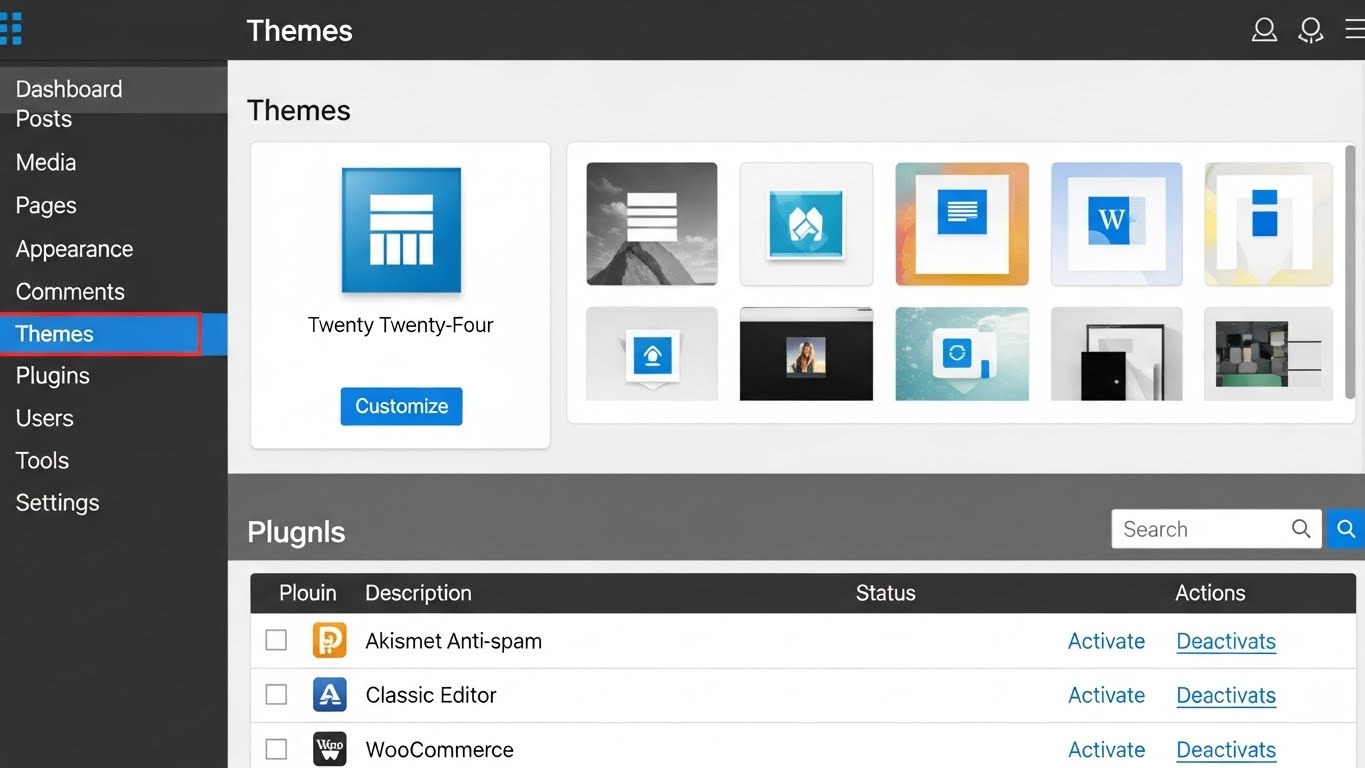This screenshot has height=768, width=1365.
Task: Click the user profile icon in top bar
Action: [1264, 30]
